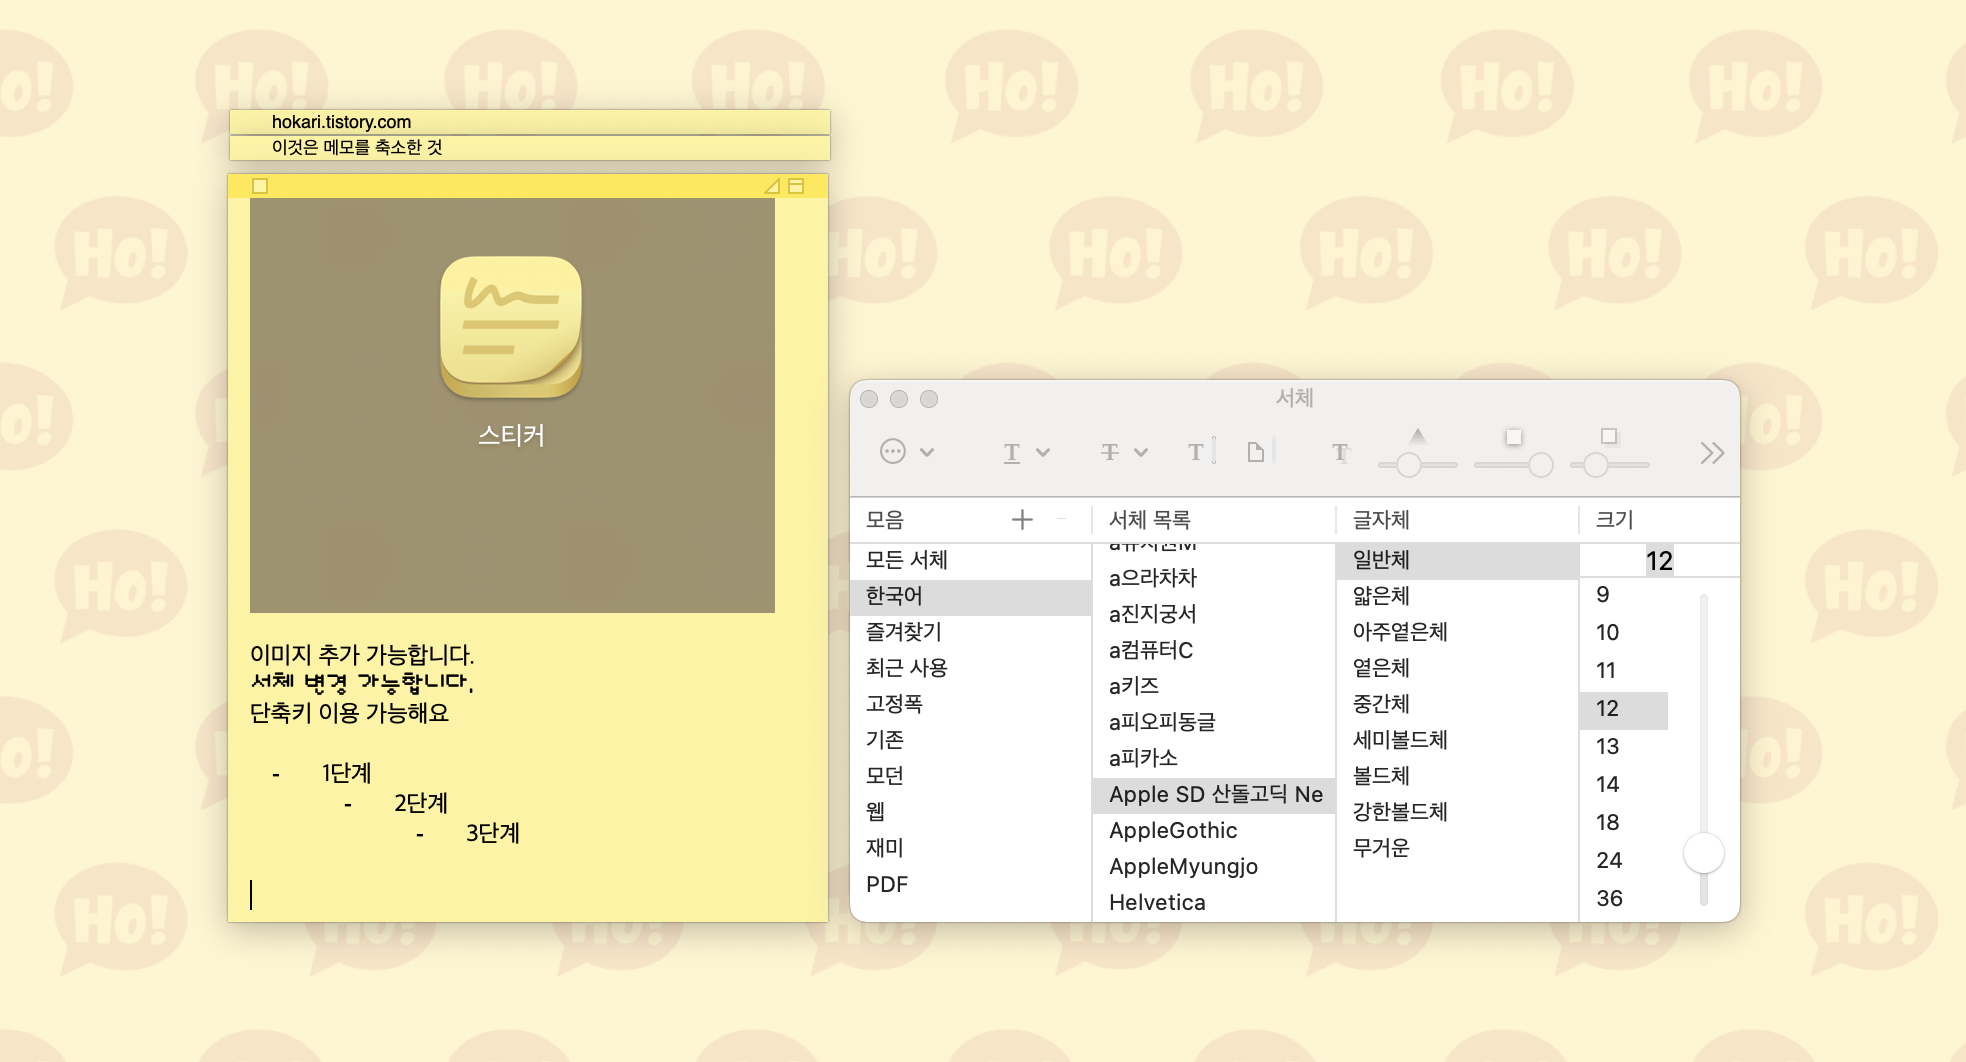Set font size to 24

click(x=1624, y=861)
